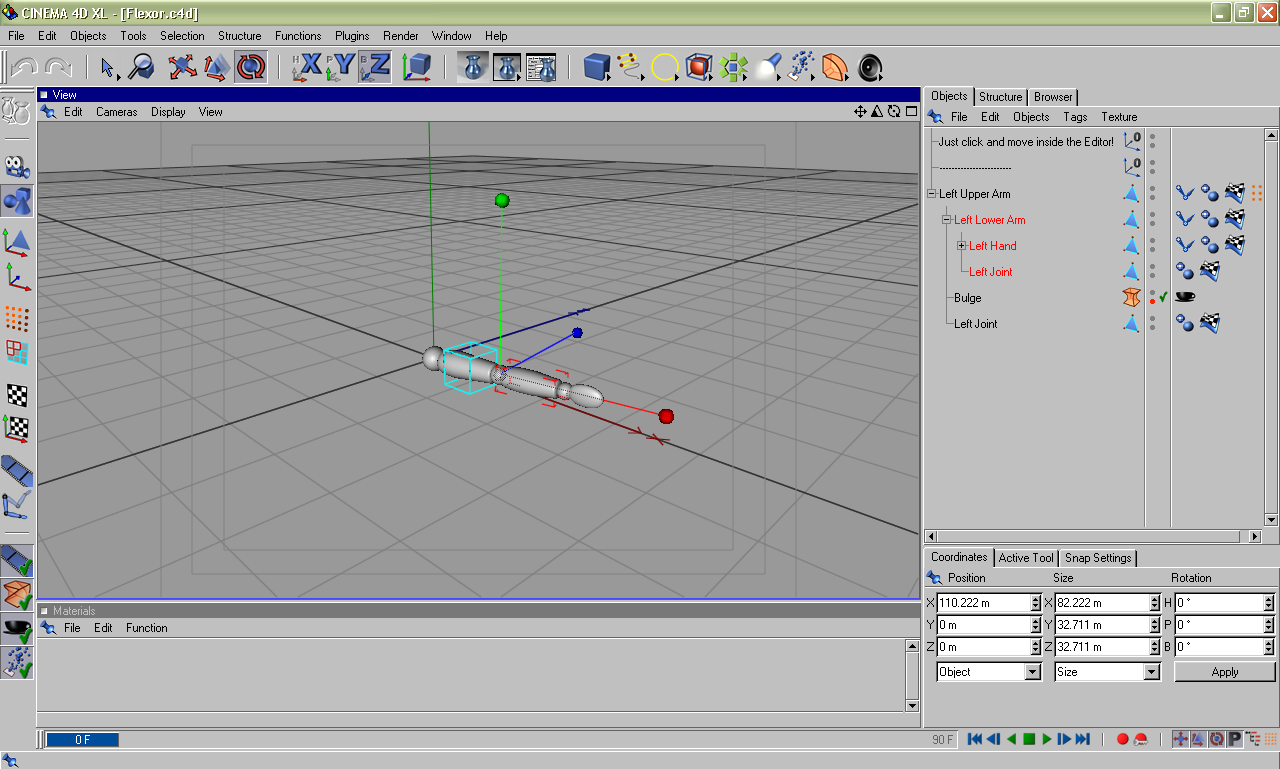
Task: Select the Animation filmstrip tool icon
Action: [17, 470]
